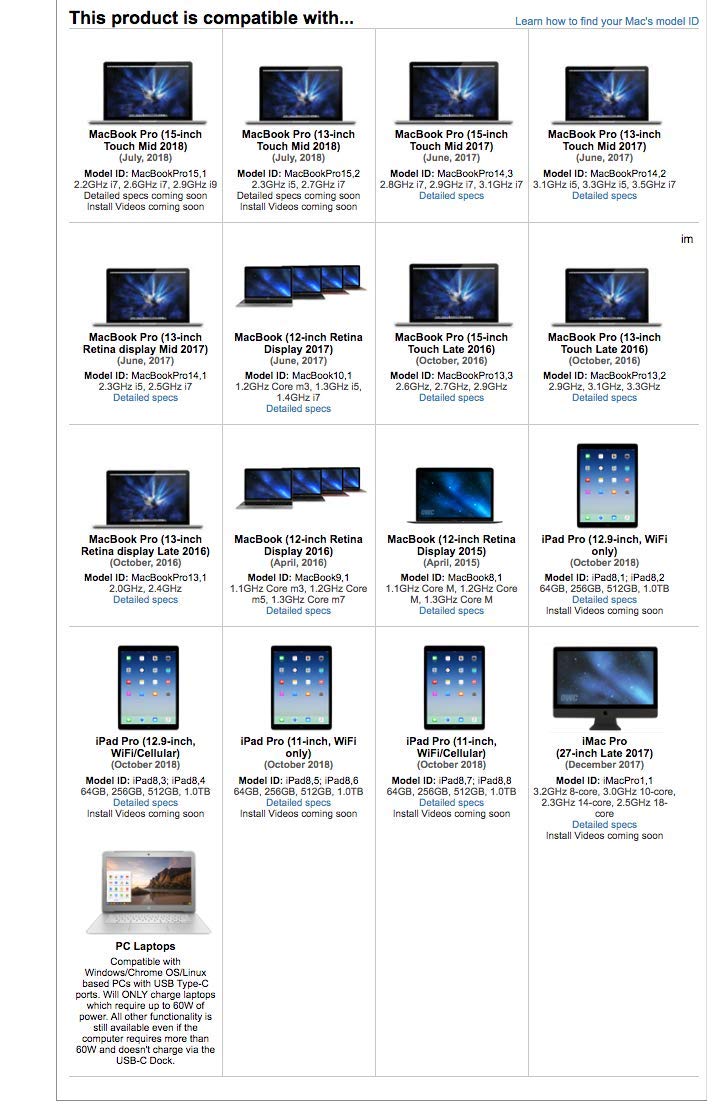This screenshot has width=722, height=1113.
Task: Open Detailed specs for MacBookPro14,3
Action: 451,196
